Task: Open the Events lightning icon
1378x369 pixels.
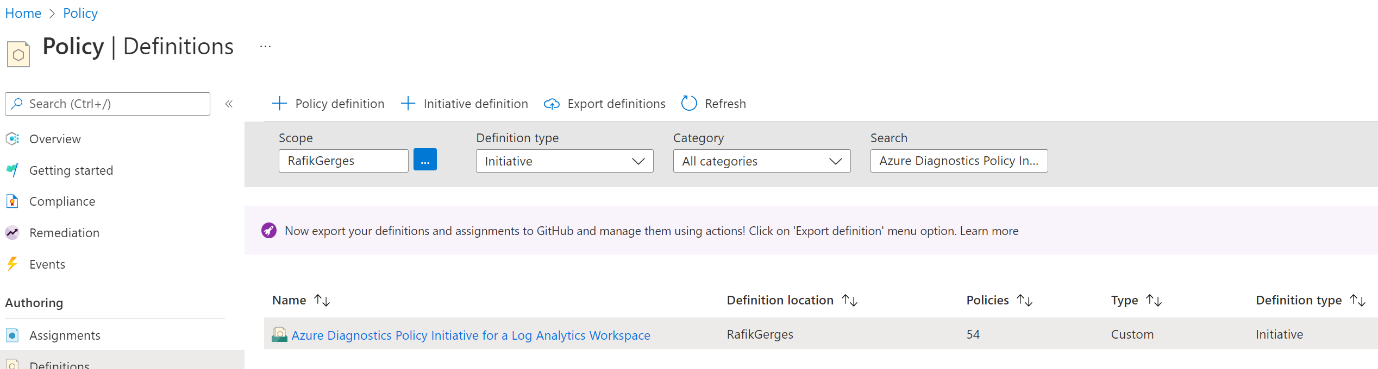Action: click(x=13, y=264)
